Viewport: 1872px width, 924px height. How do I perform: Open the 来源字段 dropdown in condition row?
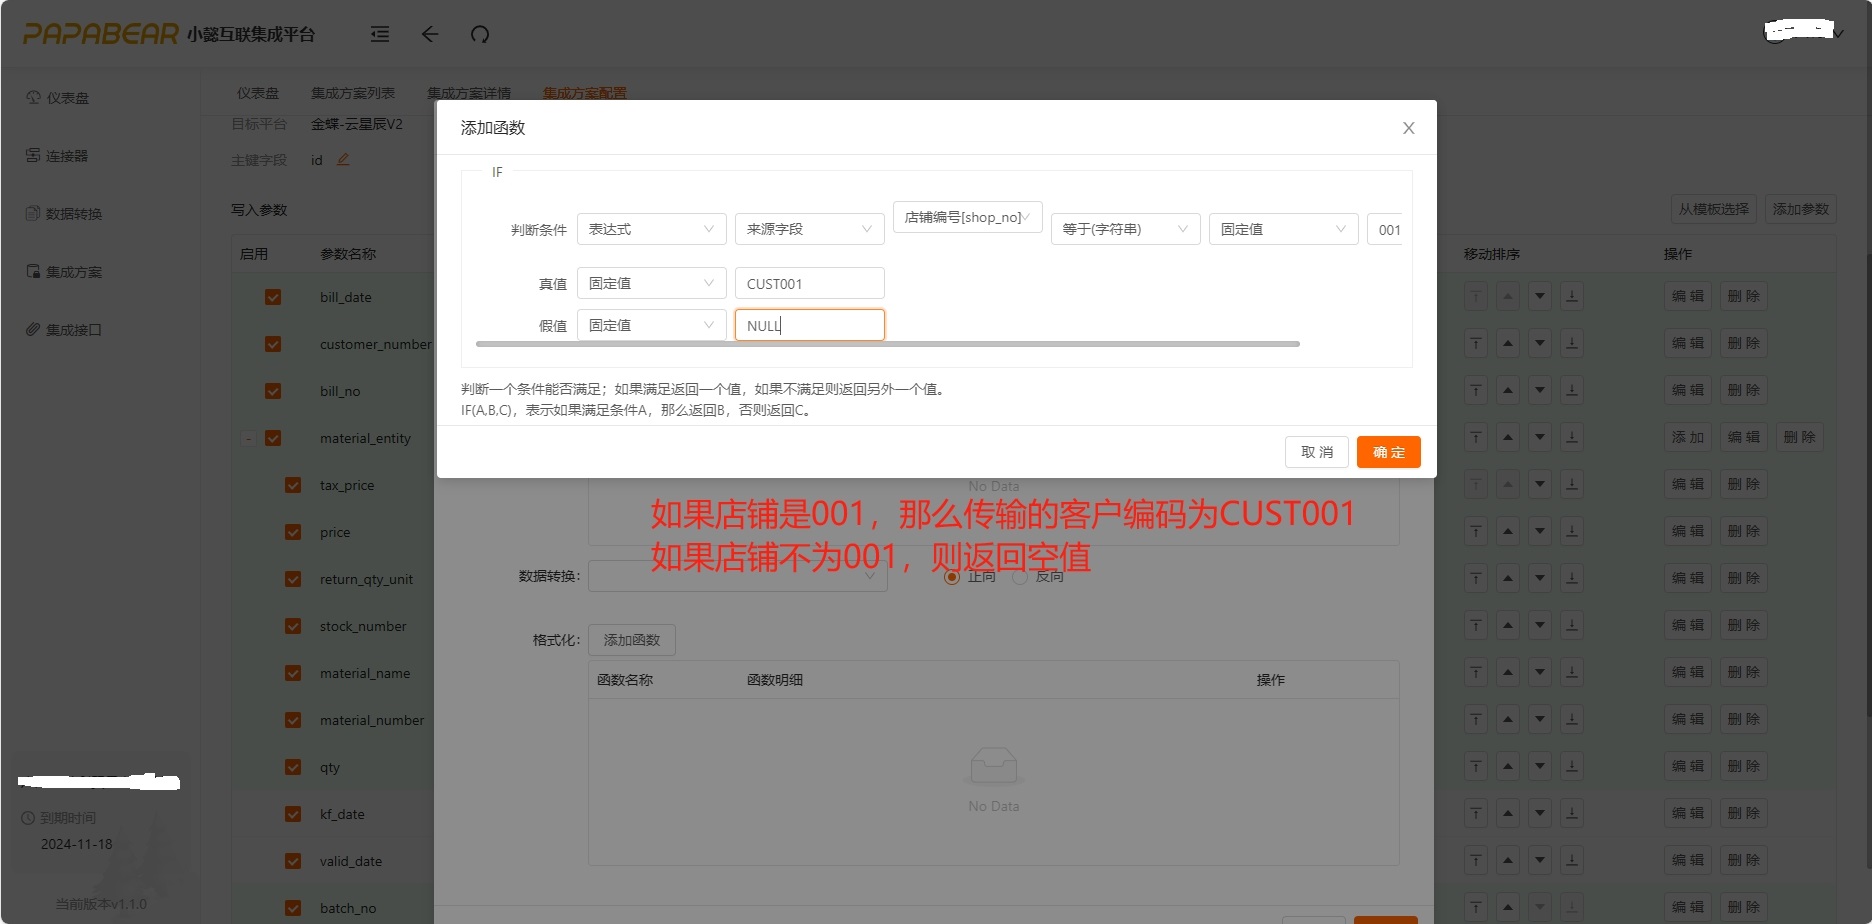tap(809, 229)
